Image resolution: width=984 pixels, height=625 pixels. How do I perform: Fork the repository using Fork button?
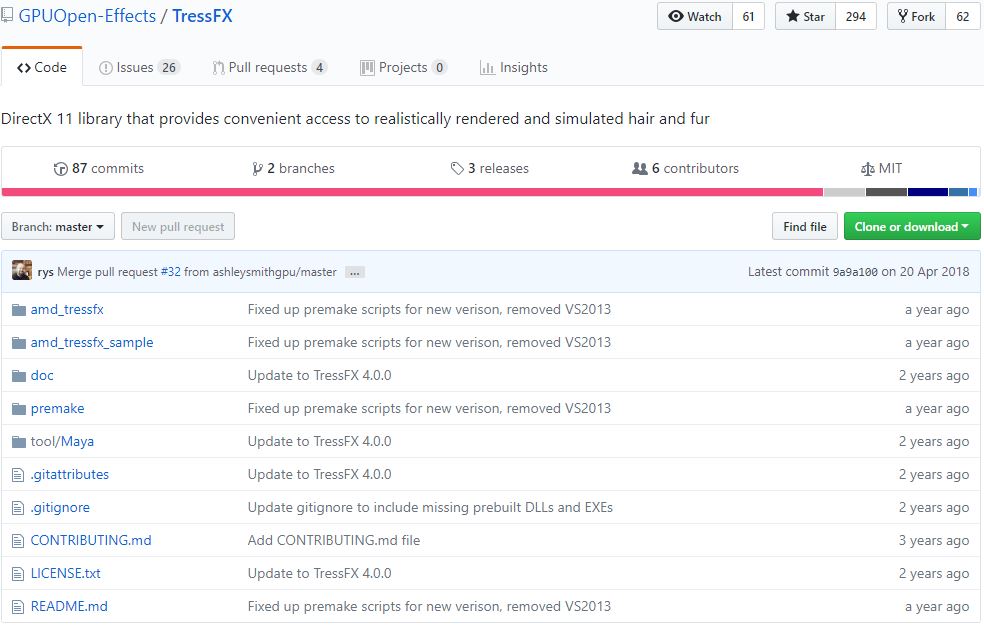[x=917, y=17]
